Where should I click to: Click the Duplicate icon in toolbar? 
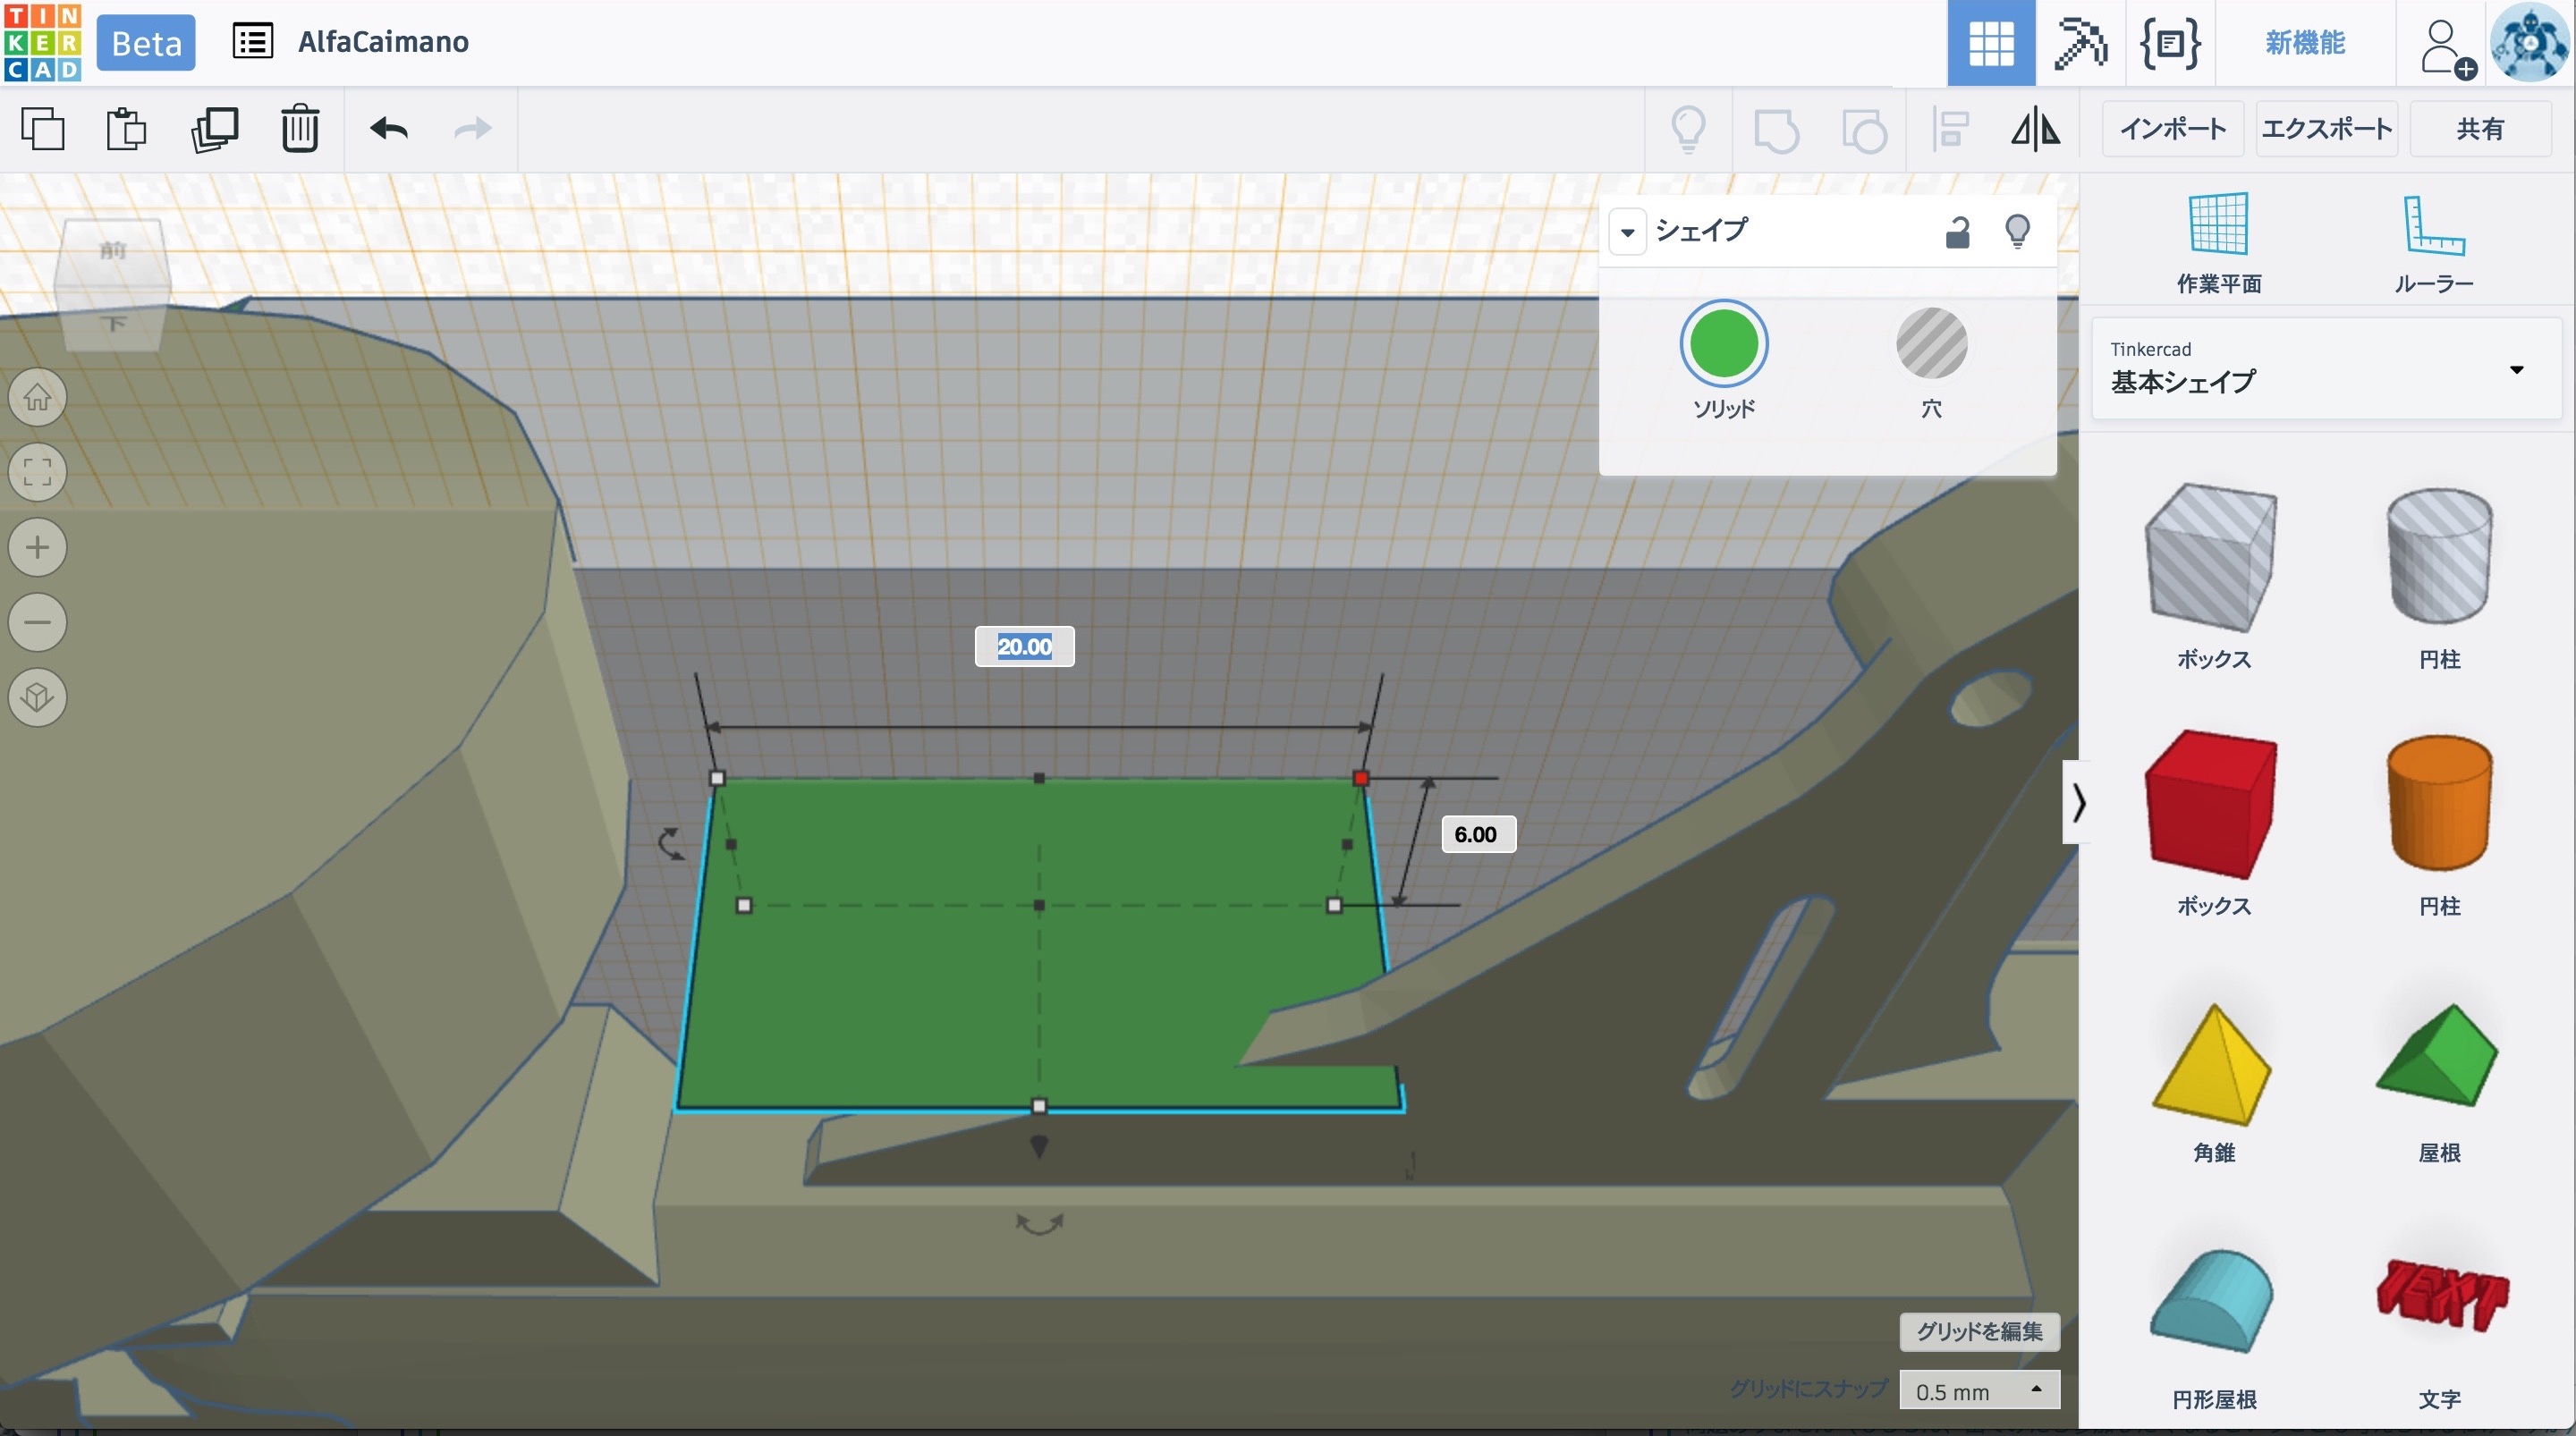214,129
